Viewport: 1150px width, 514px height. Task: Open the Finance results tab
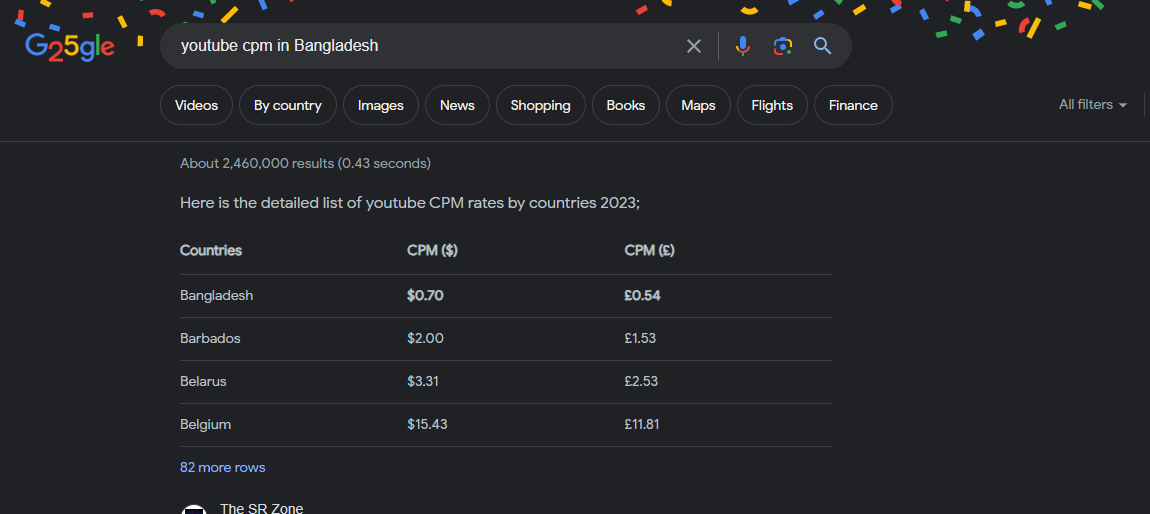click(x=853, y=105)
